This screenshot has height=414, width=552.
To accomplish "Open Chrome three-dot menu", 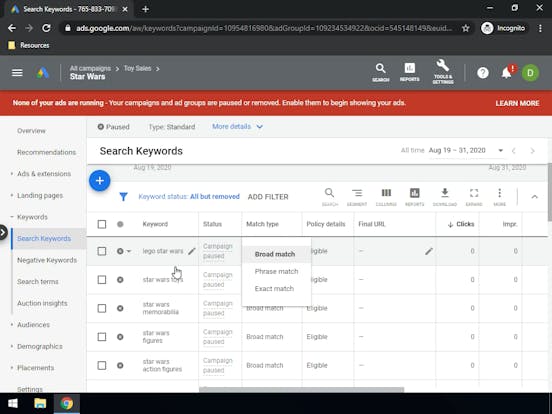I will [x=540, y=28].
